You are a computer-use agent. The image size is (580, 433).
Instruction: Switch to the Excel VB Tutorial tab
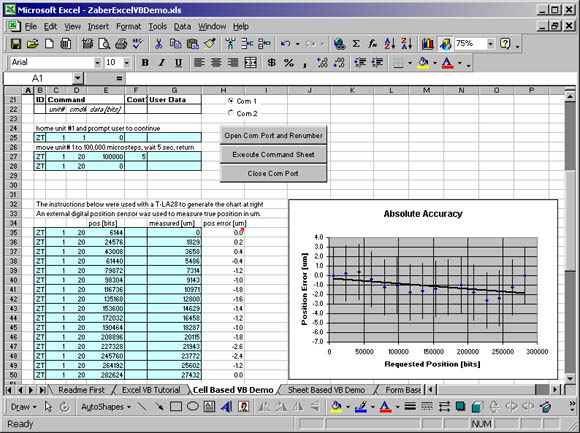pyautogui.click(x=151, y=390)
